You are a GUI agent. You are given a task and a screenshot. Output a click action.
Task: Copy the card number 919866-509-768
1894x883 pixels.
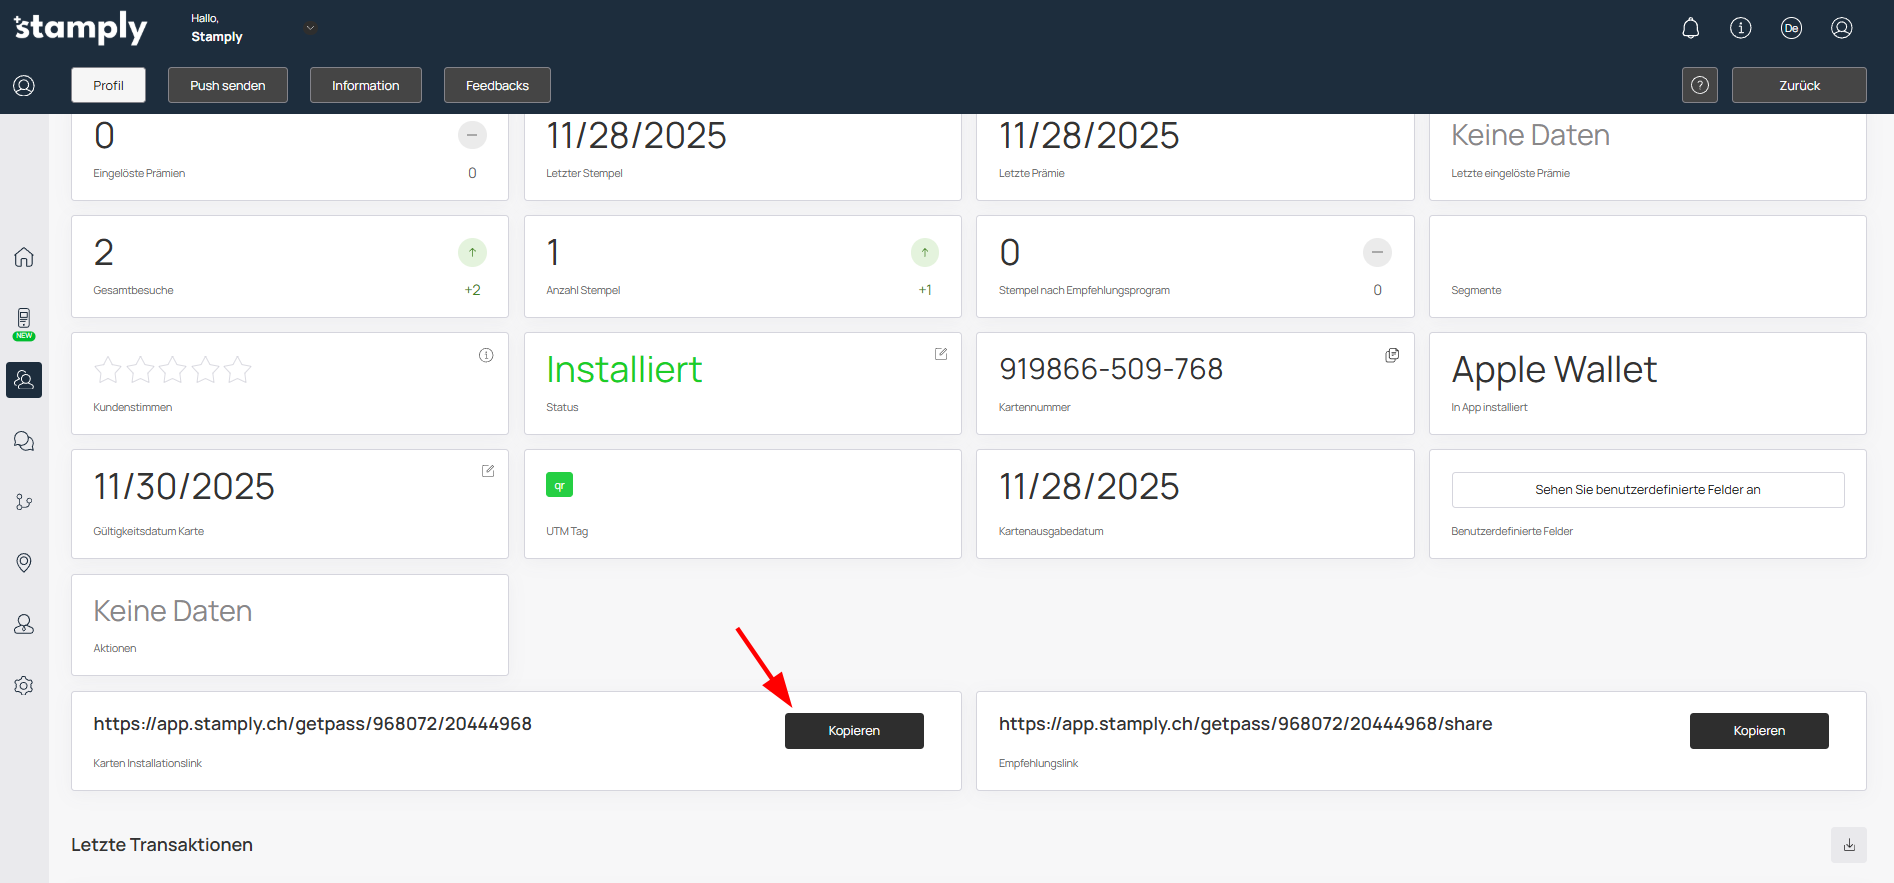click(x=1391, y=355)
